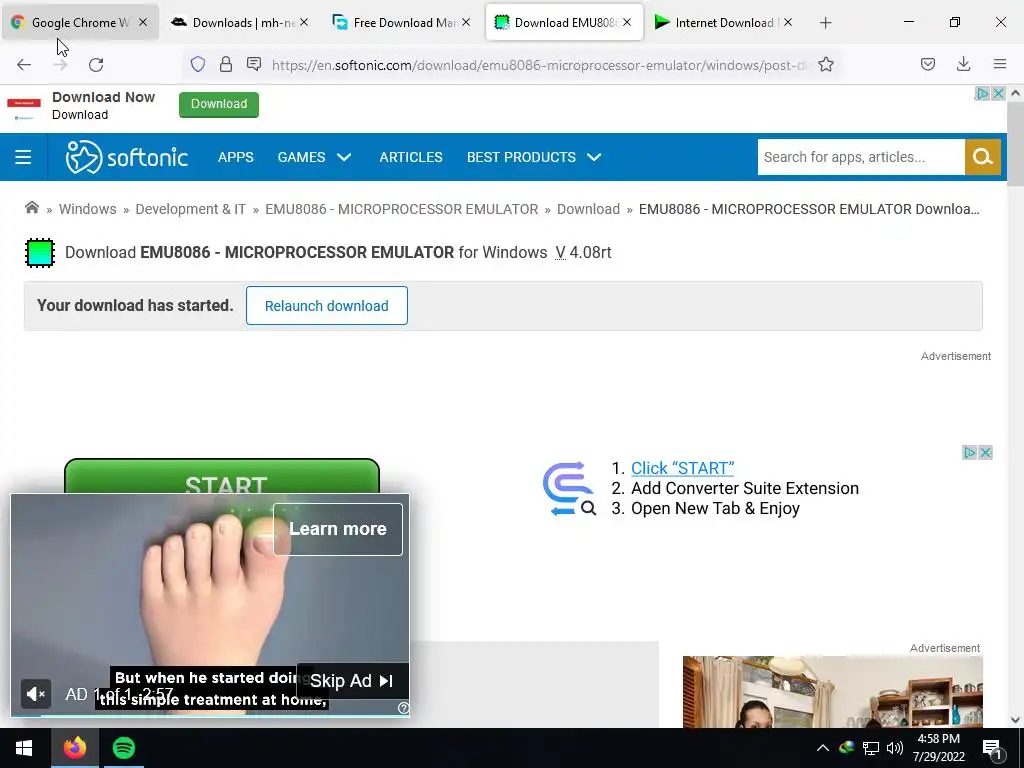1024x768 pixels.
Task: Open Softonic hamburger side menu
Action: 23,157
